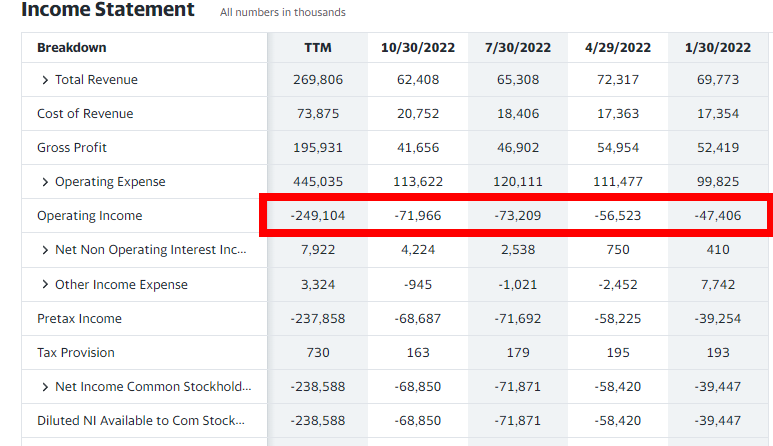Select Total Revenue value 69,773
The height and width of the screenshot is (446, 773).
click(x=718, y=80)
